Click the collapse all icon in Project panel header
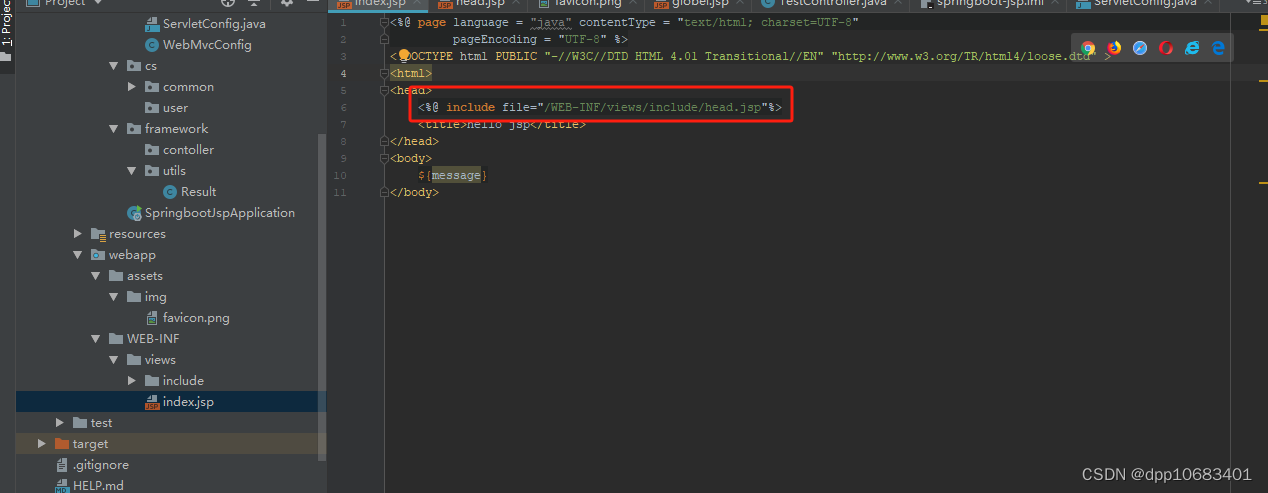The height and width of the screenshot is (493, 1268). (255, 3)
